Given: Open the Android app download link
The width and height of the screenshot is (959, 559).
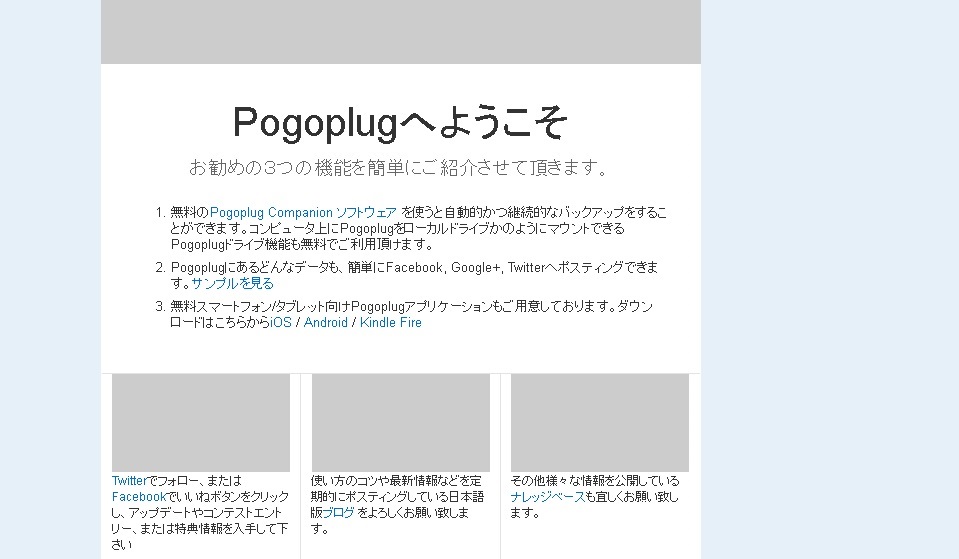Looking at the screenshot, I should click(325, 322).
